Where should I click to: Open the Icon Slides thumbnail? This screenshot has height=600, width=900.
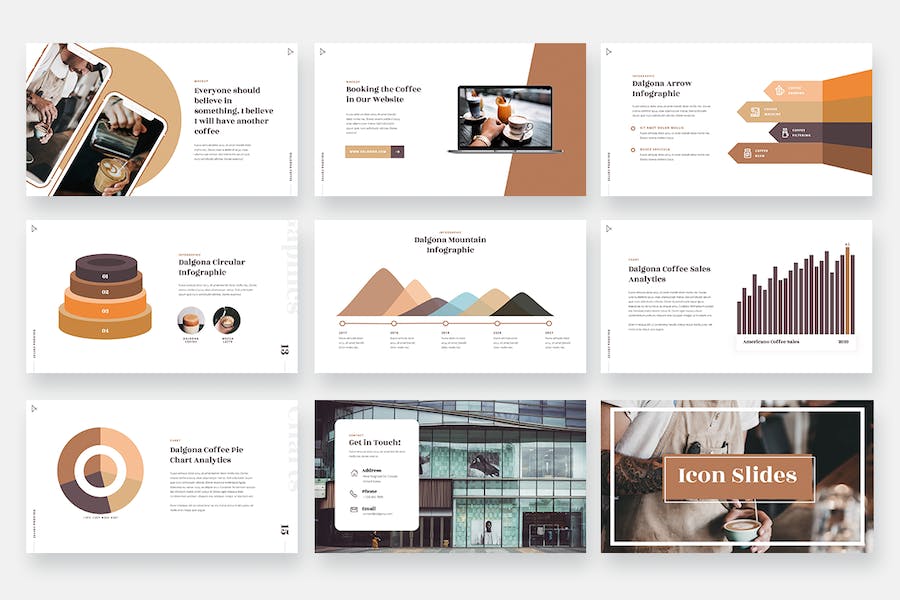[x=737, y=477]
